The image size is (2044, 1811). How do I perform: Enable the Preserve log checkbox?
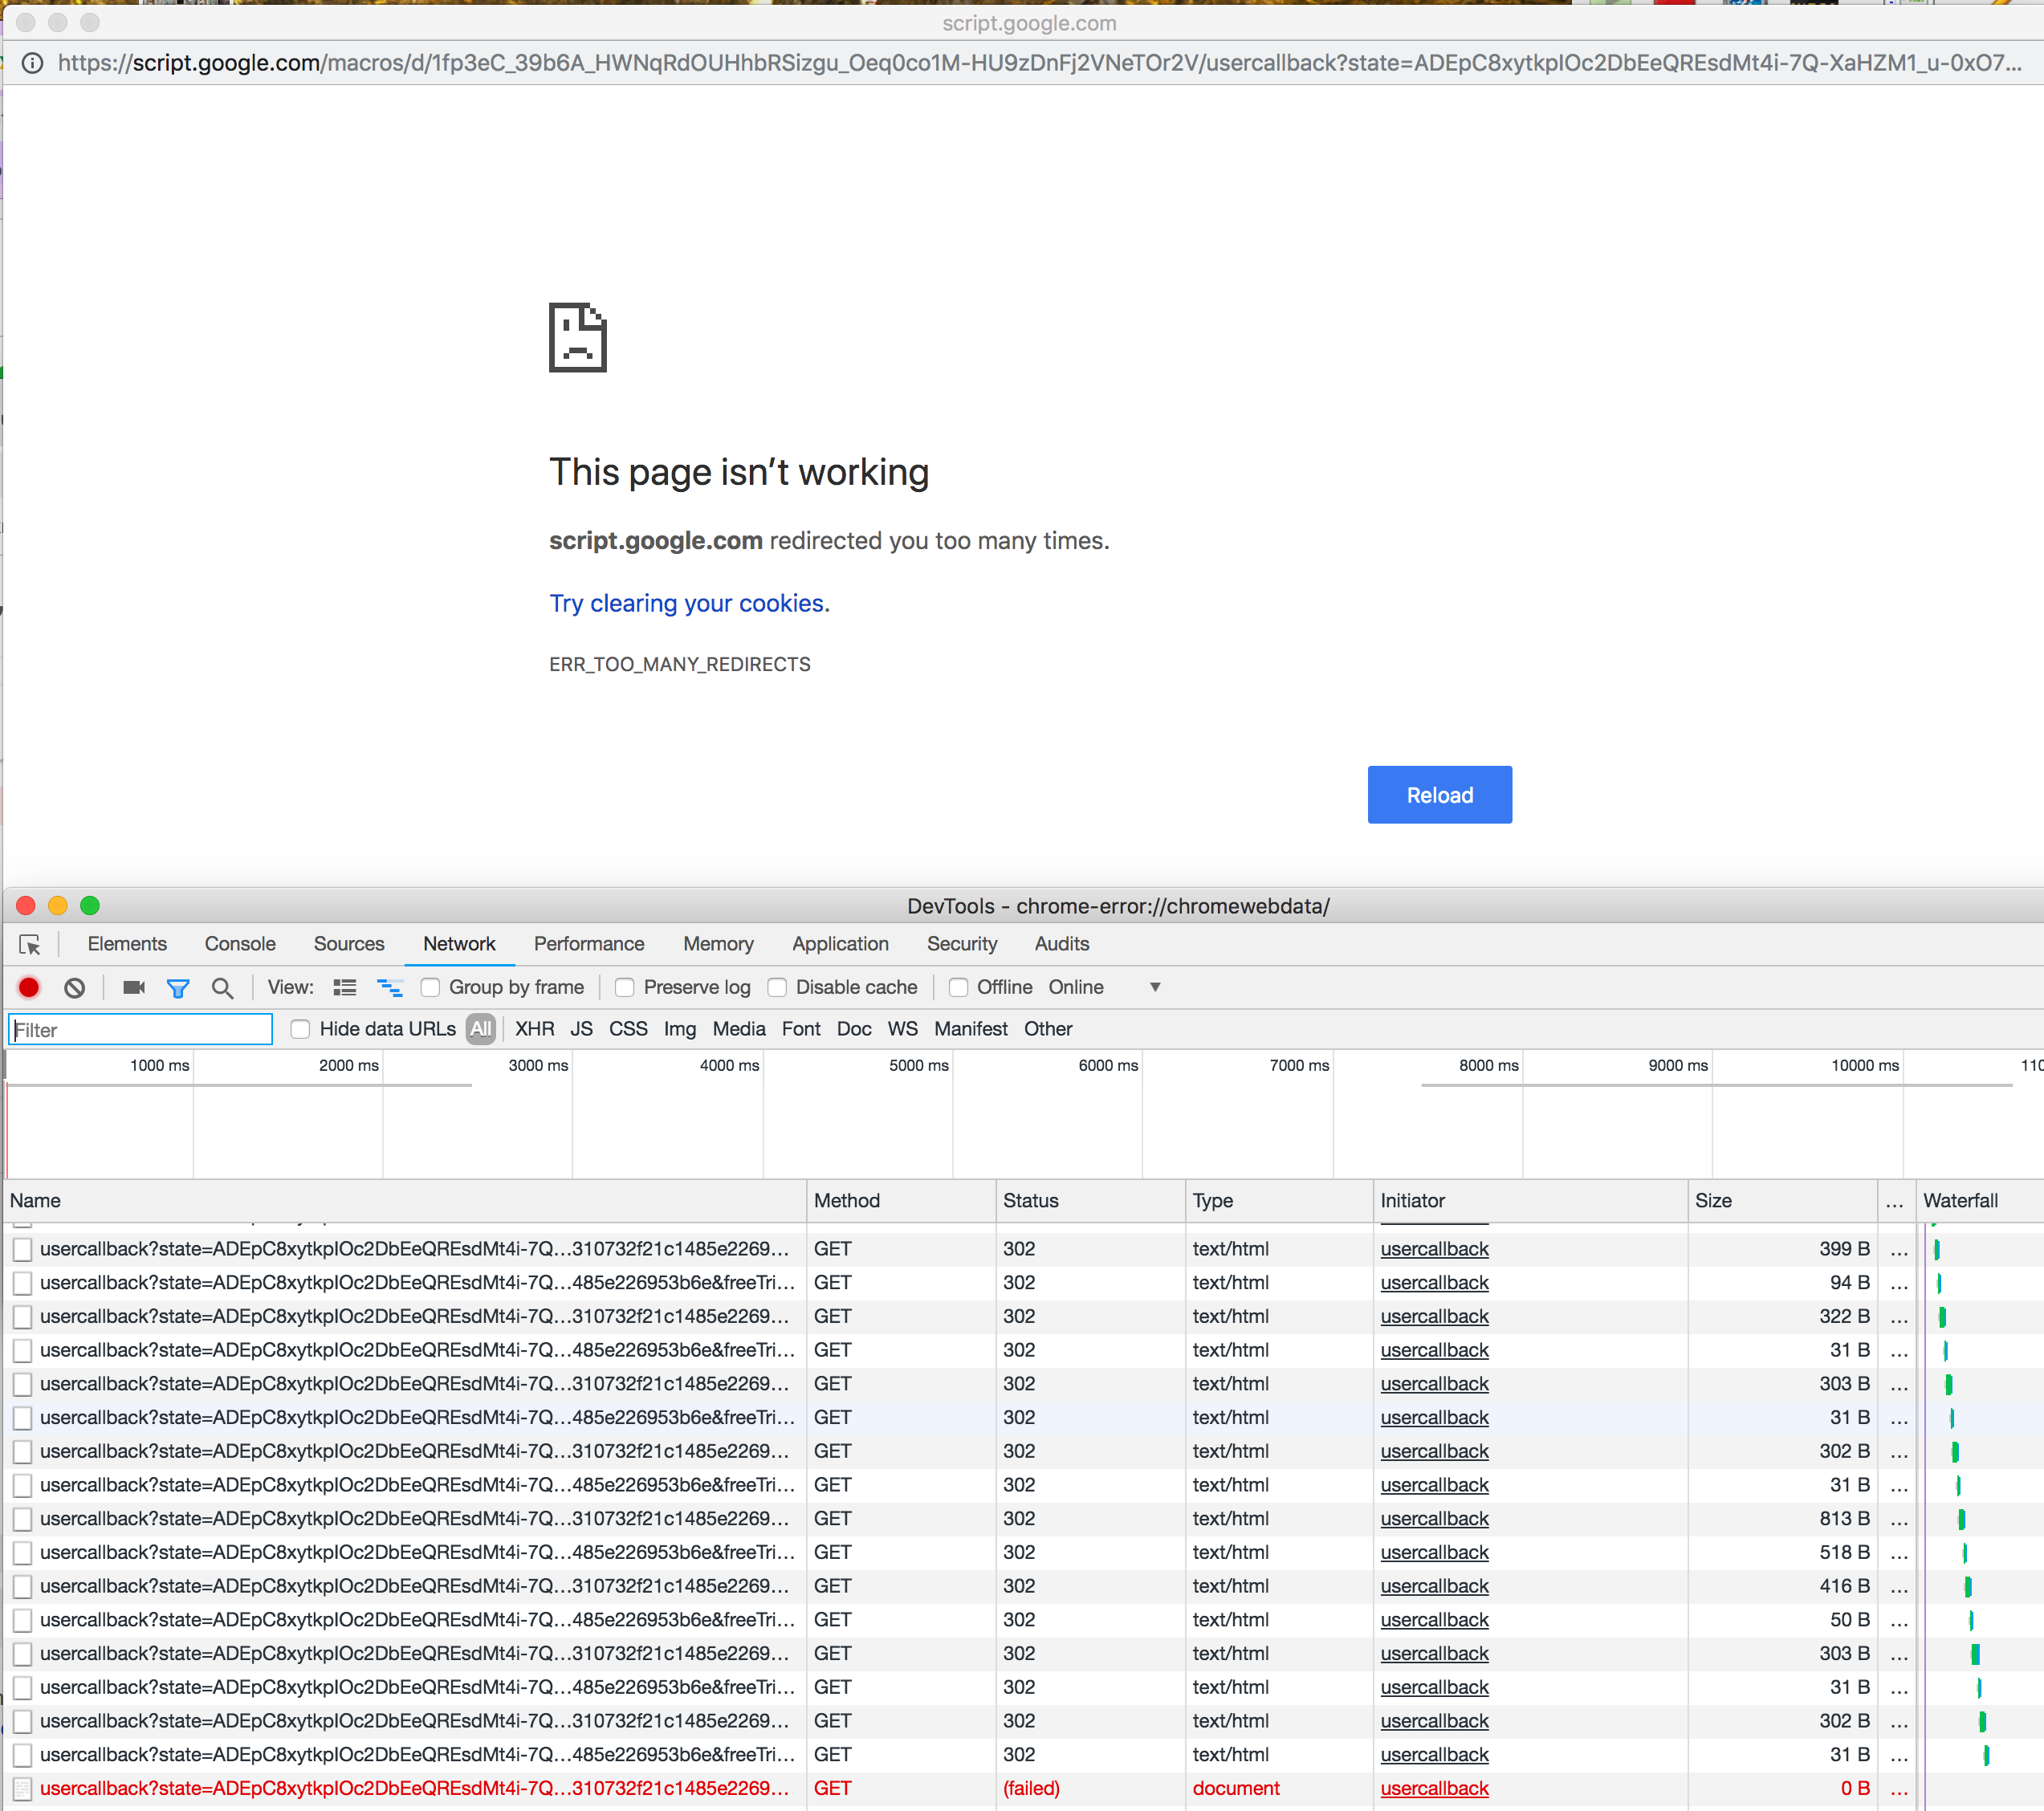click(x=624, y=987)
